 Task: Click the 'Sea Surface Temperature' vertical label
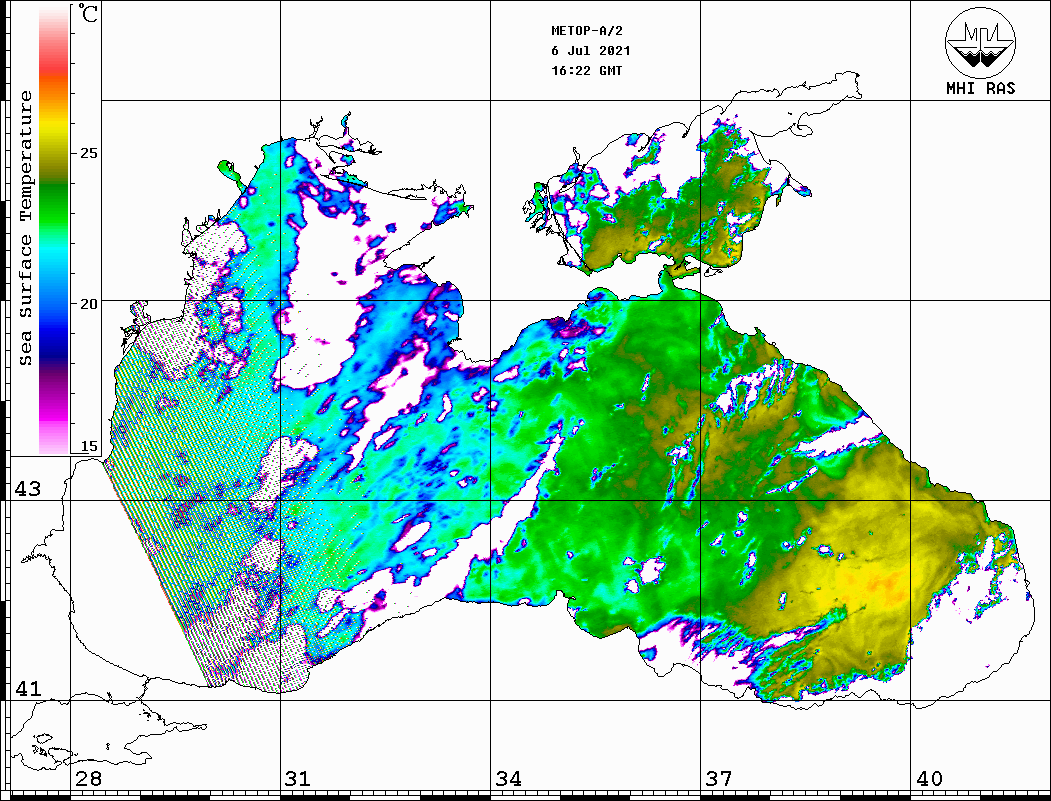point(25,229)
